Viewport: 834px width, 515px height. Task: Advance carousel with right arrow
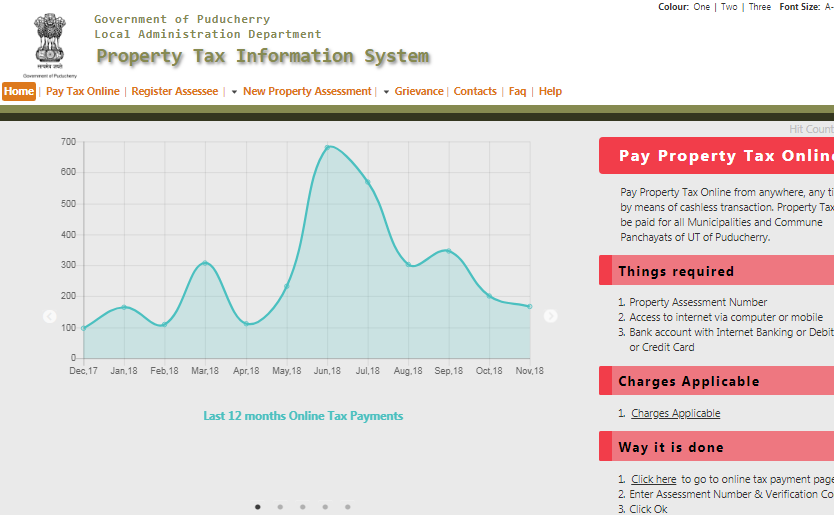(x=550, y=316)
